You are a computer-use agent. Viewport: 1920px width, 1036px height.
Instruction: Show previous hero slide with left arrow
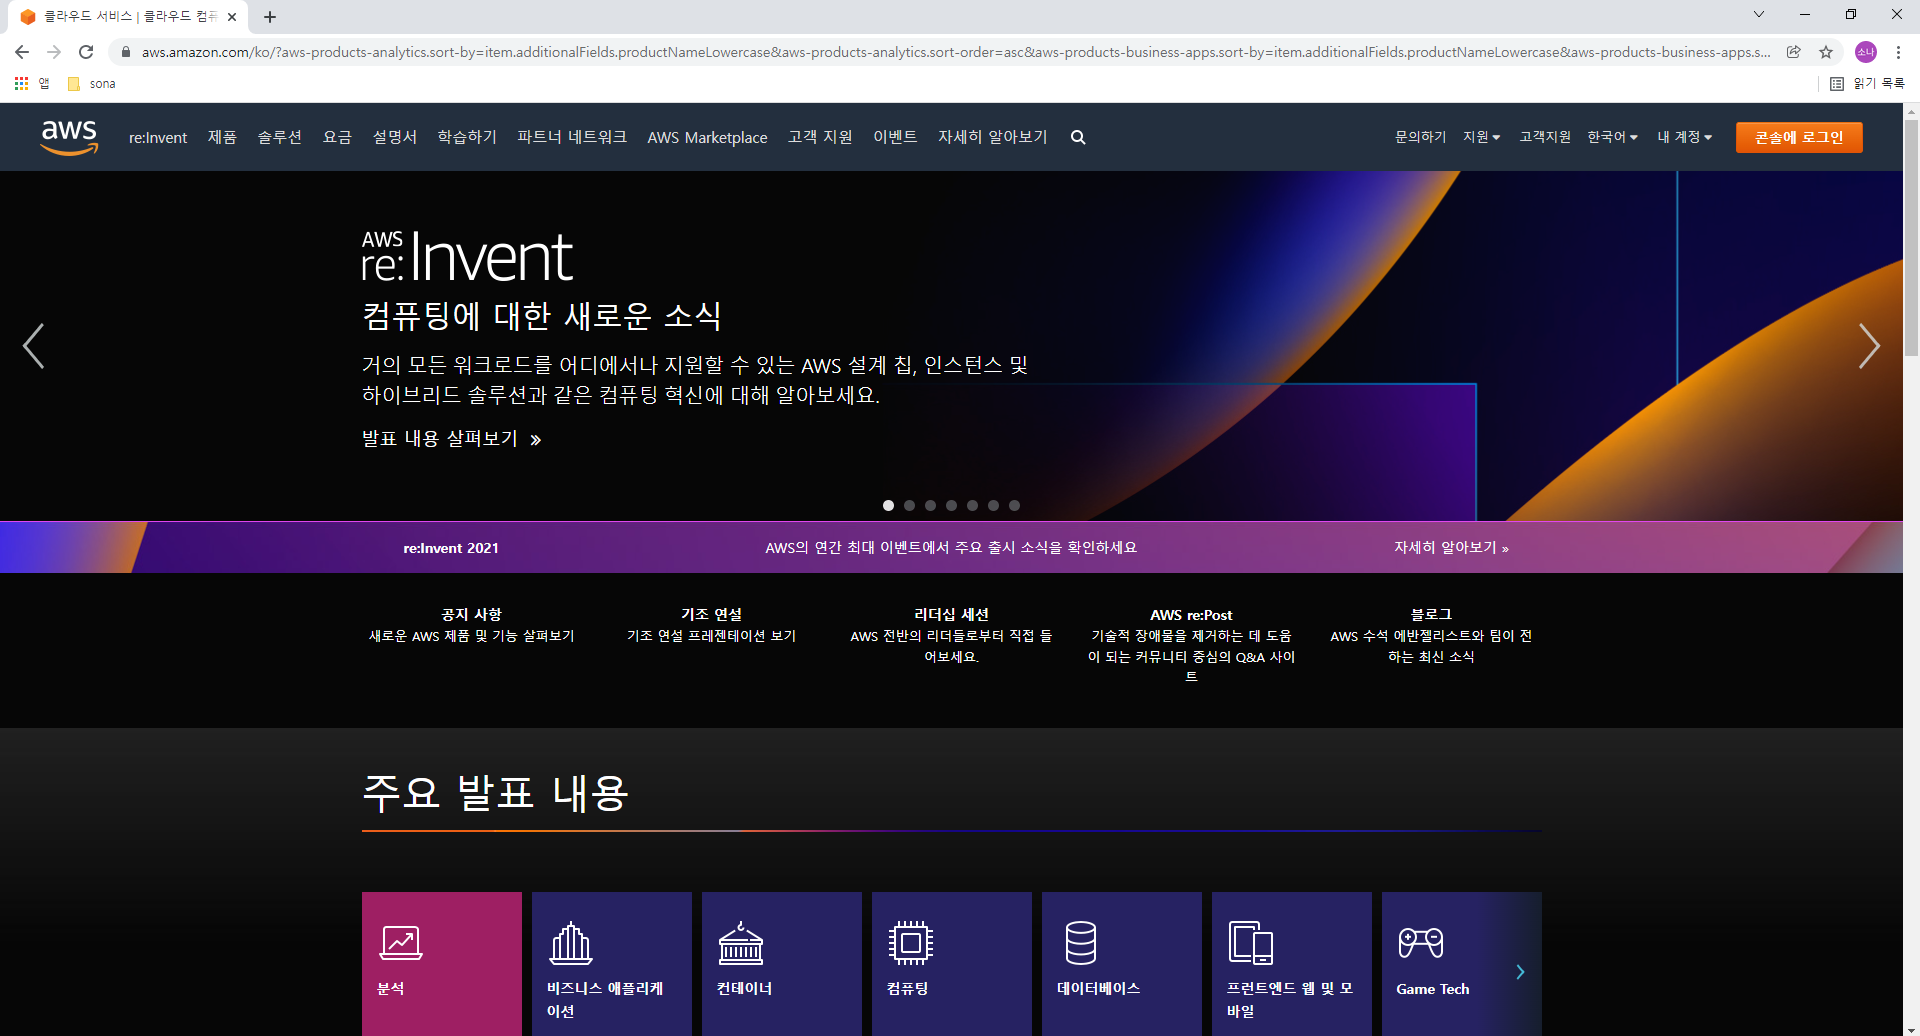(x=34, y=346)
